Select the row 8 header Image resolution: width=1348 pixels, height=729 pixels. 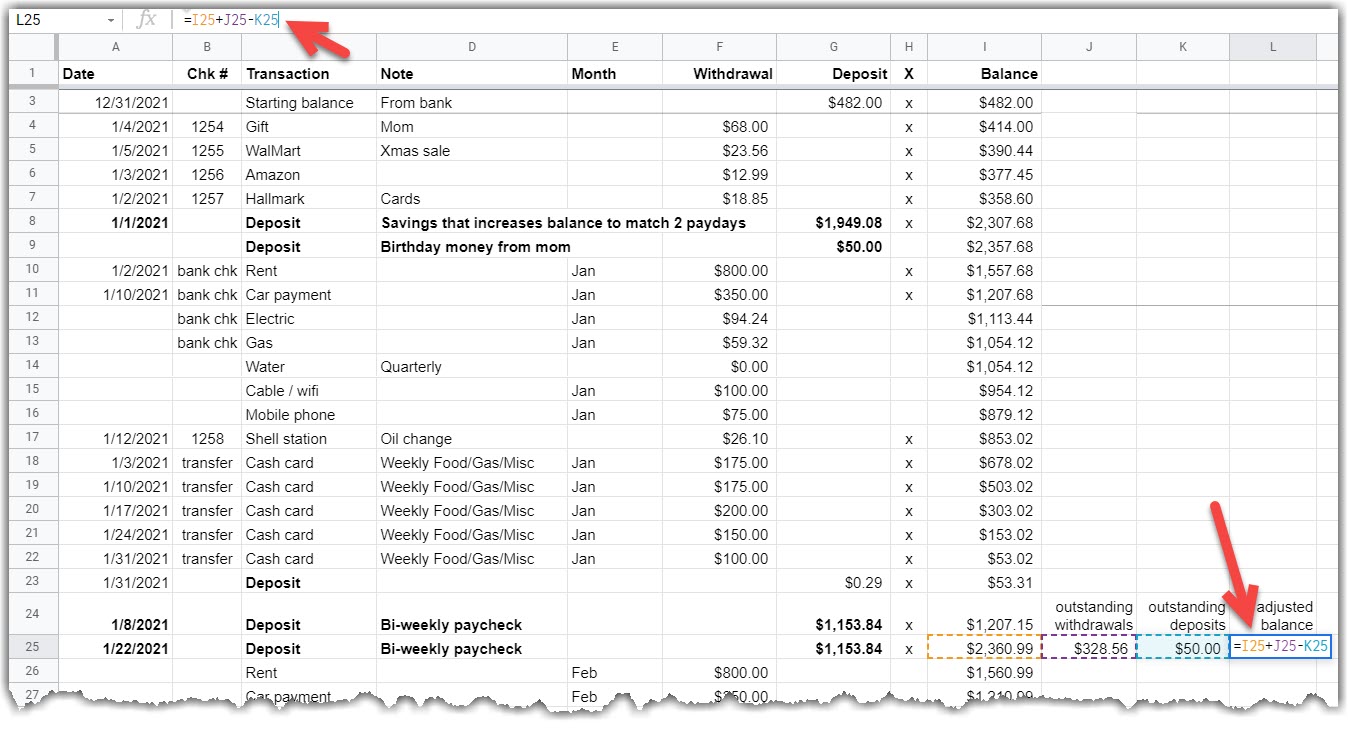[x=33, y=223]
